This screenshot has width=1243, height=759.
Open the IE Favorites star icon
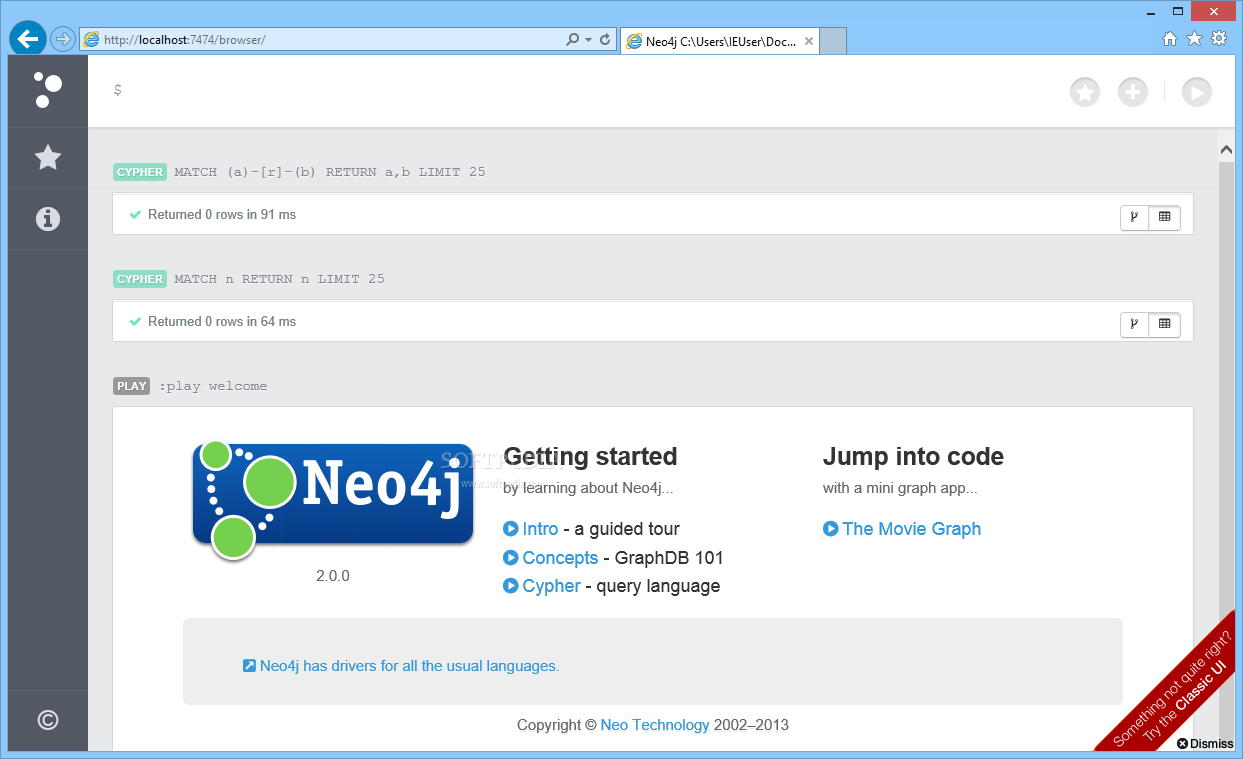1194,39
